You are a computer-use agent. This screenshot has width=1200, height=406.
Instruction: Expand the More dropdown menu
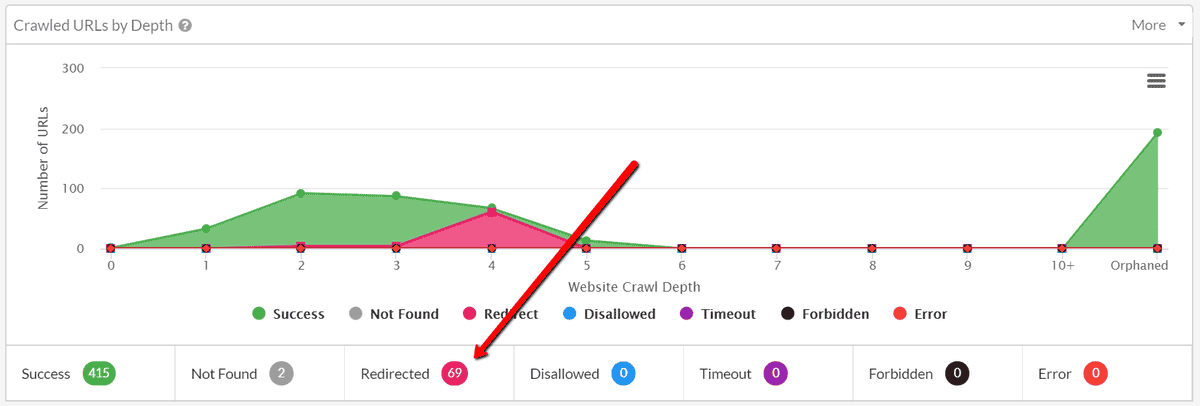tap(1158, 25)
